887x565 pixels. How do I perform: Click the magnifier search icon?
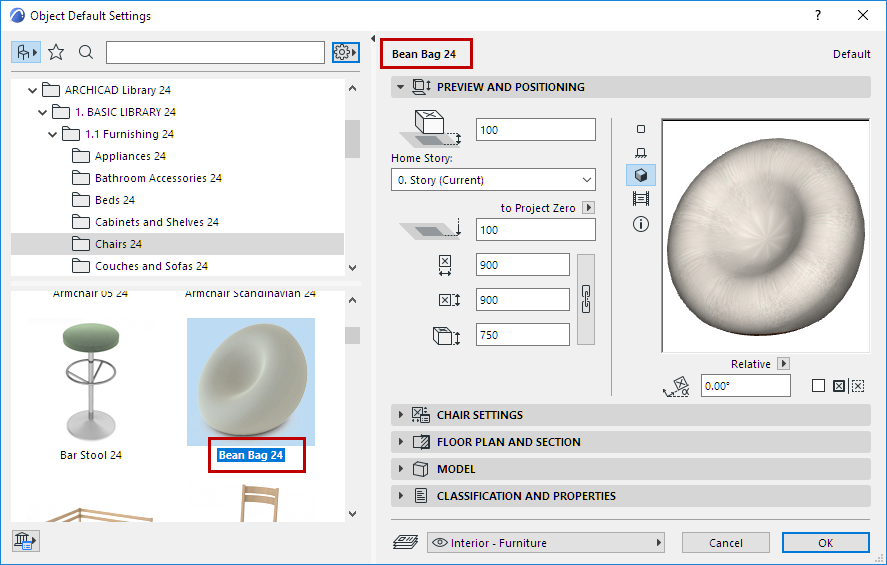tap(86, 53)
